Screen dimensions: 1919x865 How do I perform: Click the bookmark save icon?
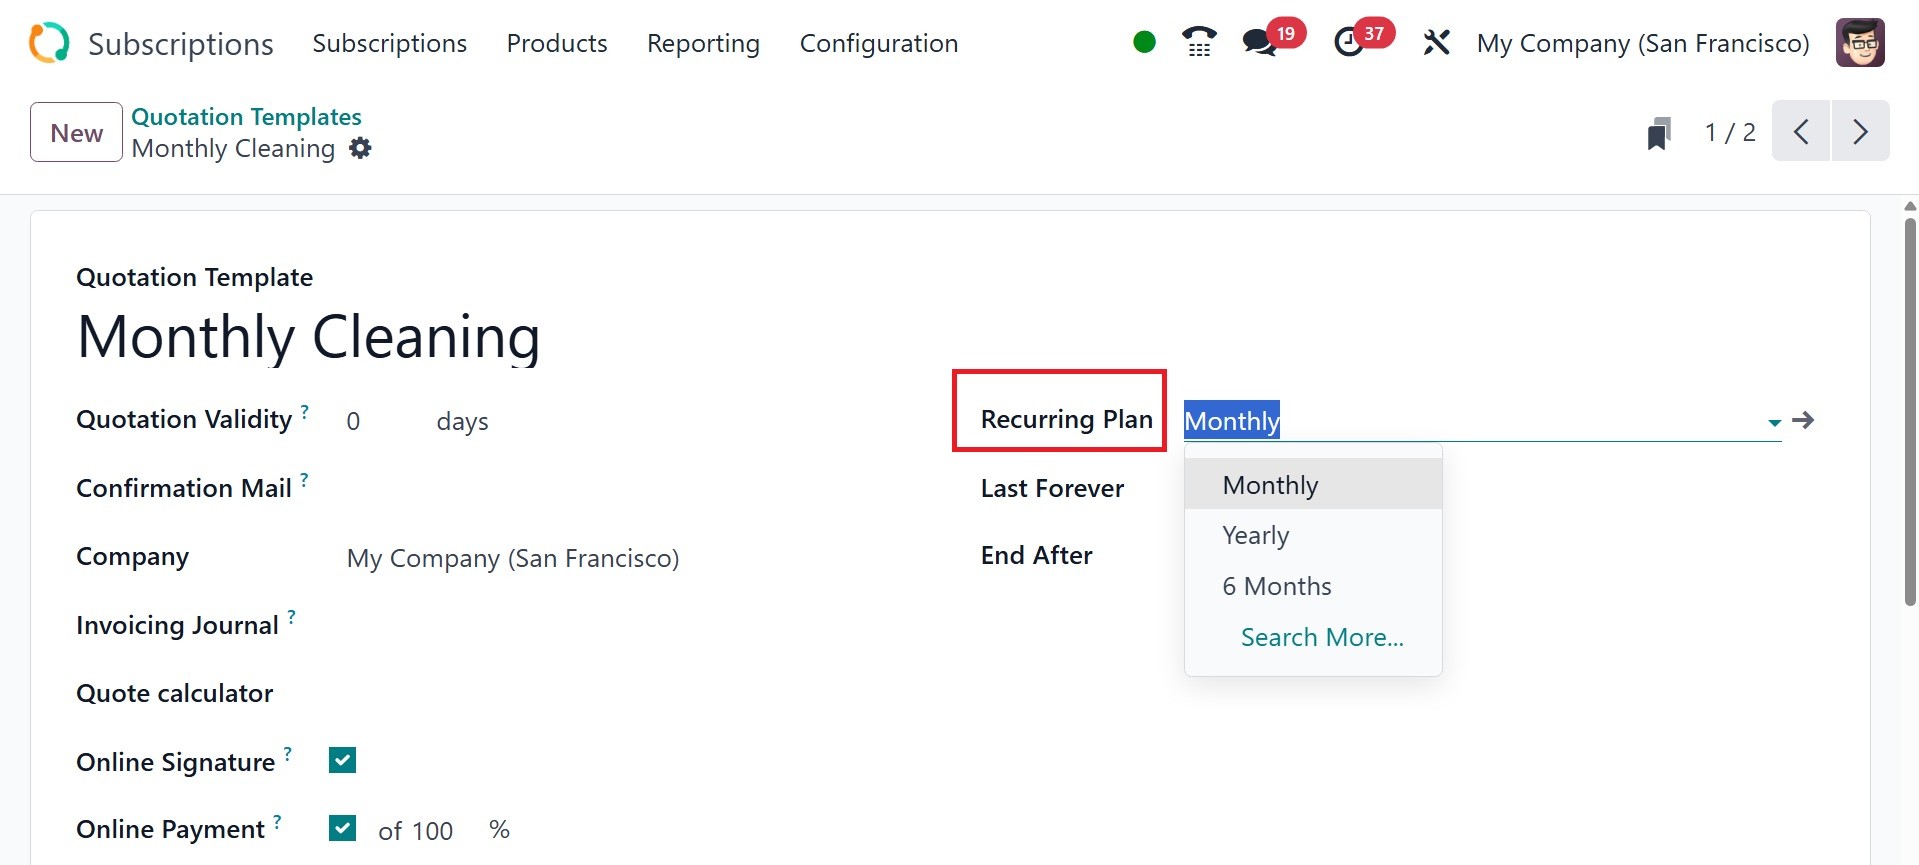pos(1658,133)
